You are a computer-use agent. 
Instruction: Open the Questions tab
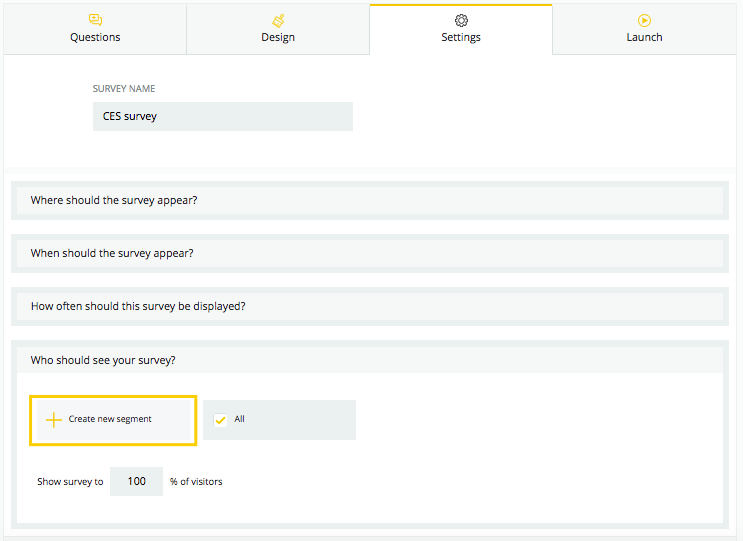coord(95,29)
